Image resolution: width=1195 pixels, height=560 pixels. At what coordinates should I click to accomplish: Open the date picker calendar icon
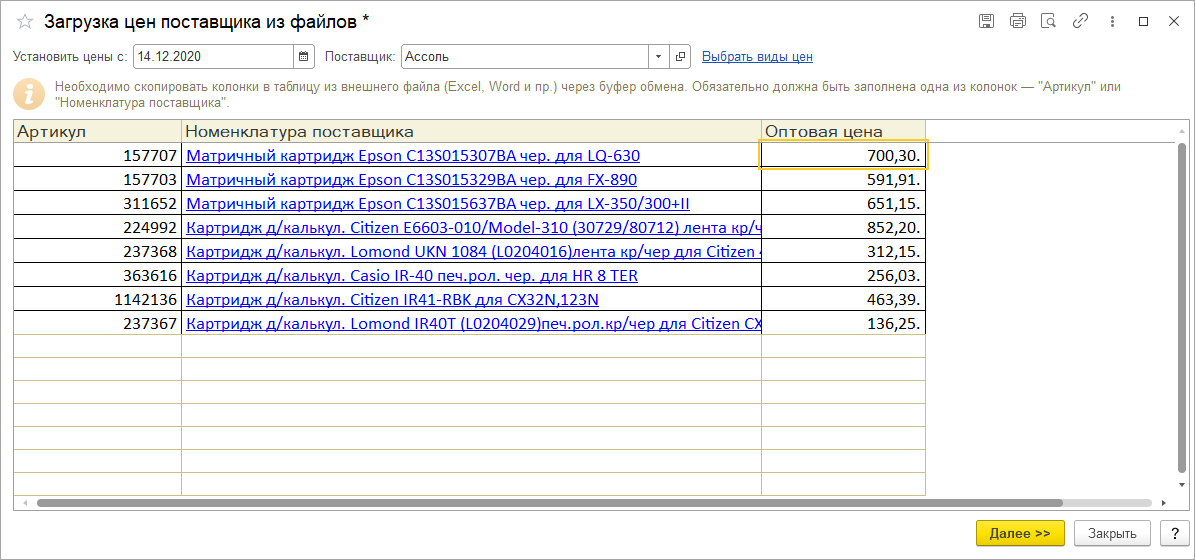pyautogui.click(x=304, y=57)
